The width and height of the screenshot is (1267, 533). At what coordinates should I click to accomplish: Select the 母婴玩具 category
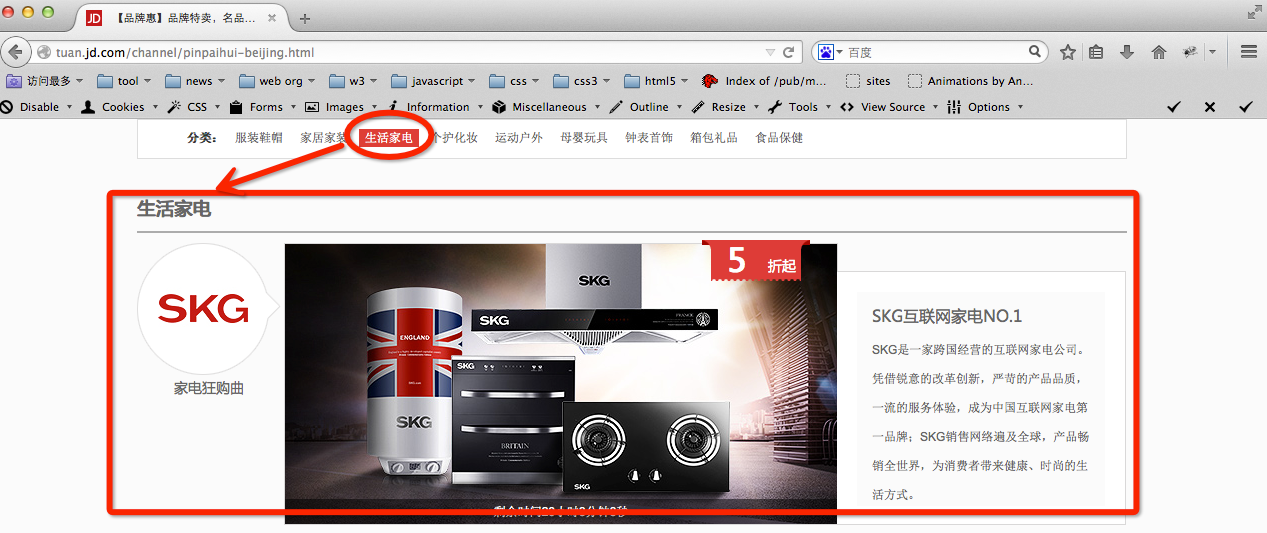pos(584,138)
